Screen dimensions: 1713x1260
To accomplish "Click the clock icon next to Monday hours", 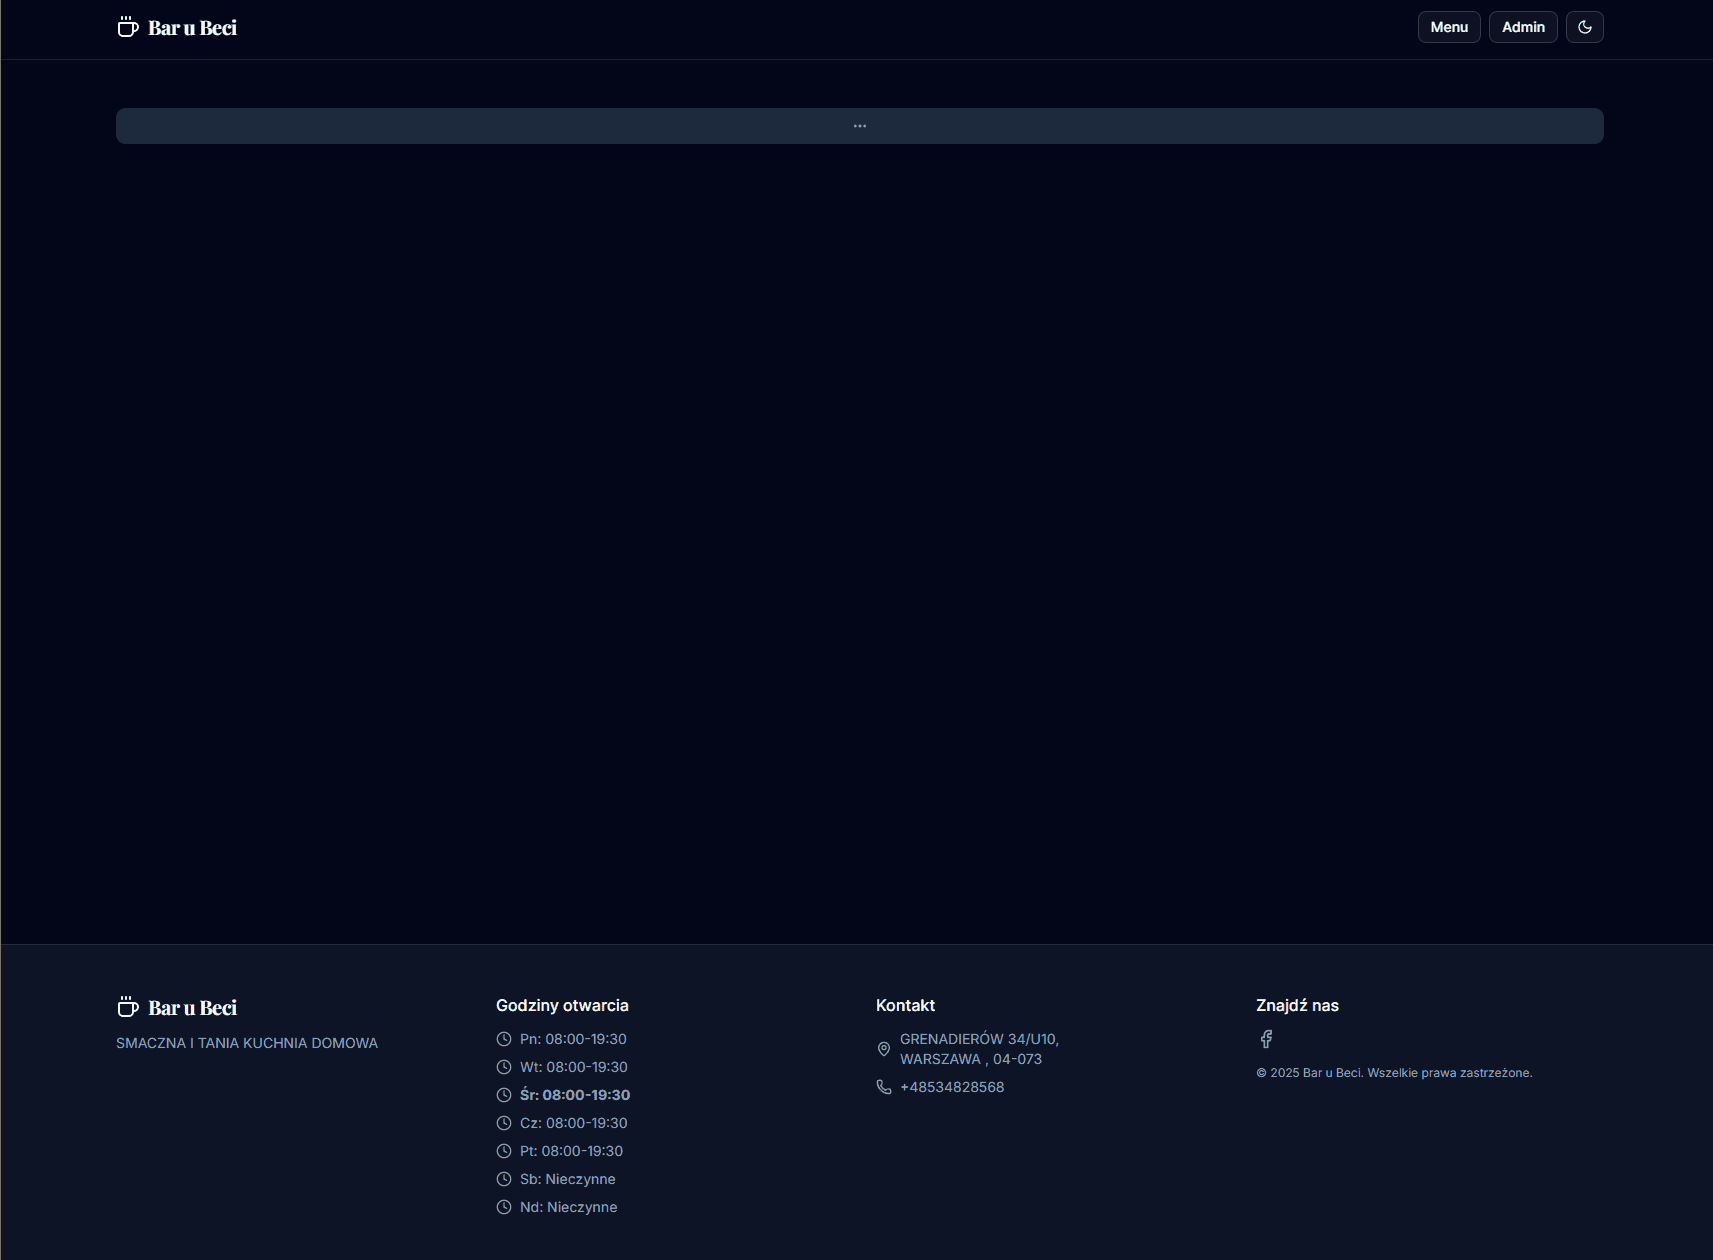I will click(504, 1039).
